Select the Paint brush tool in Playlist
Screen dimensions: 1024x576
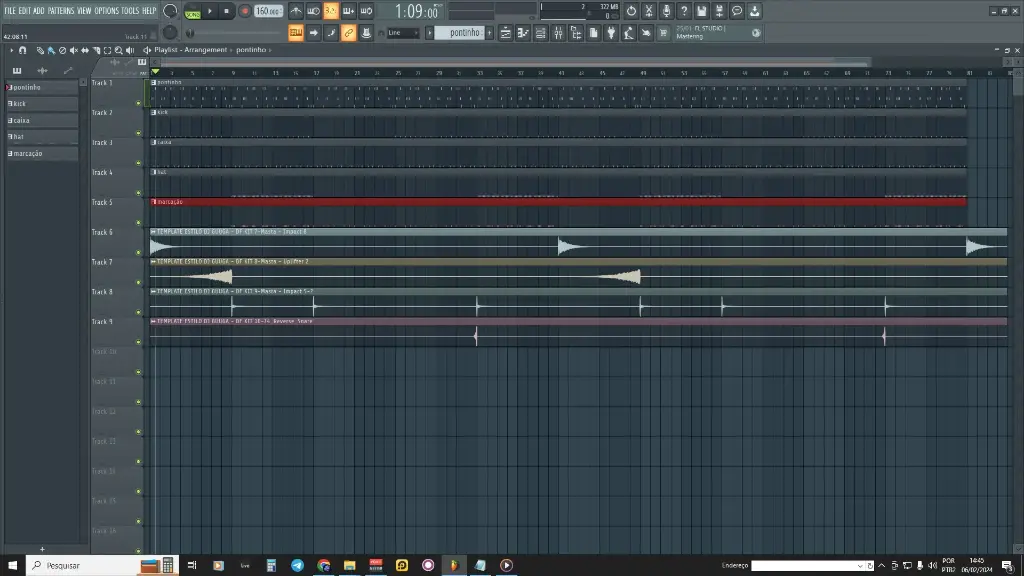(51, 50)
